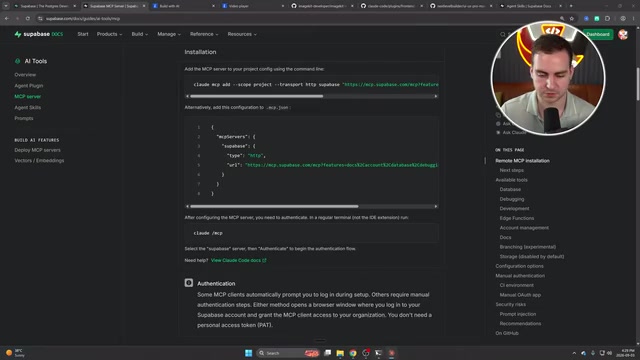Open Agent Plugin in the sidebar
The image size is (640, 360).
click(29, 86)
